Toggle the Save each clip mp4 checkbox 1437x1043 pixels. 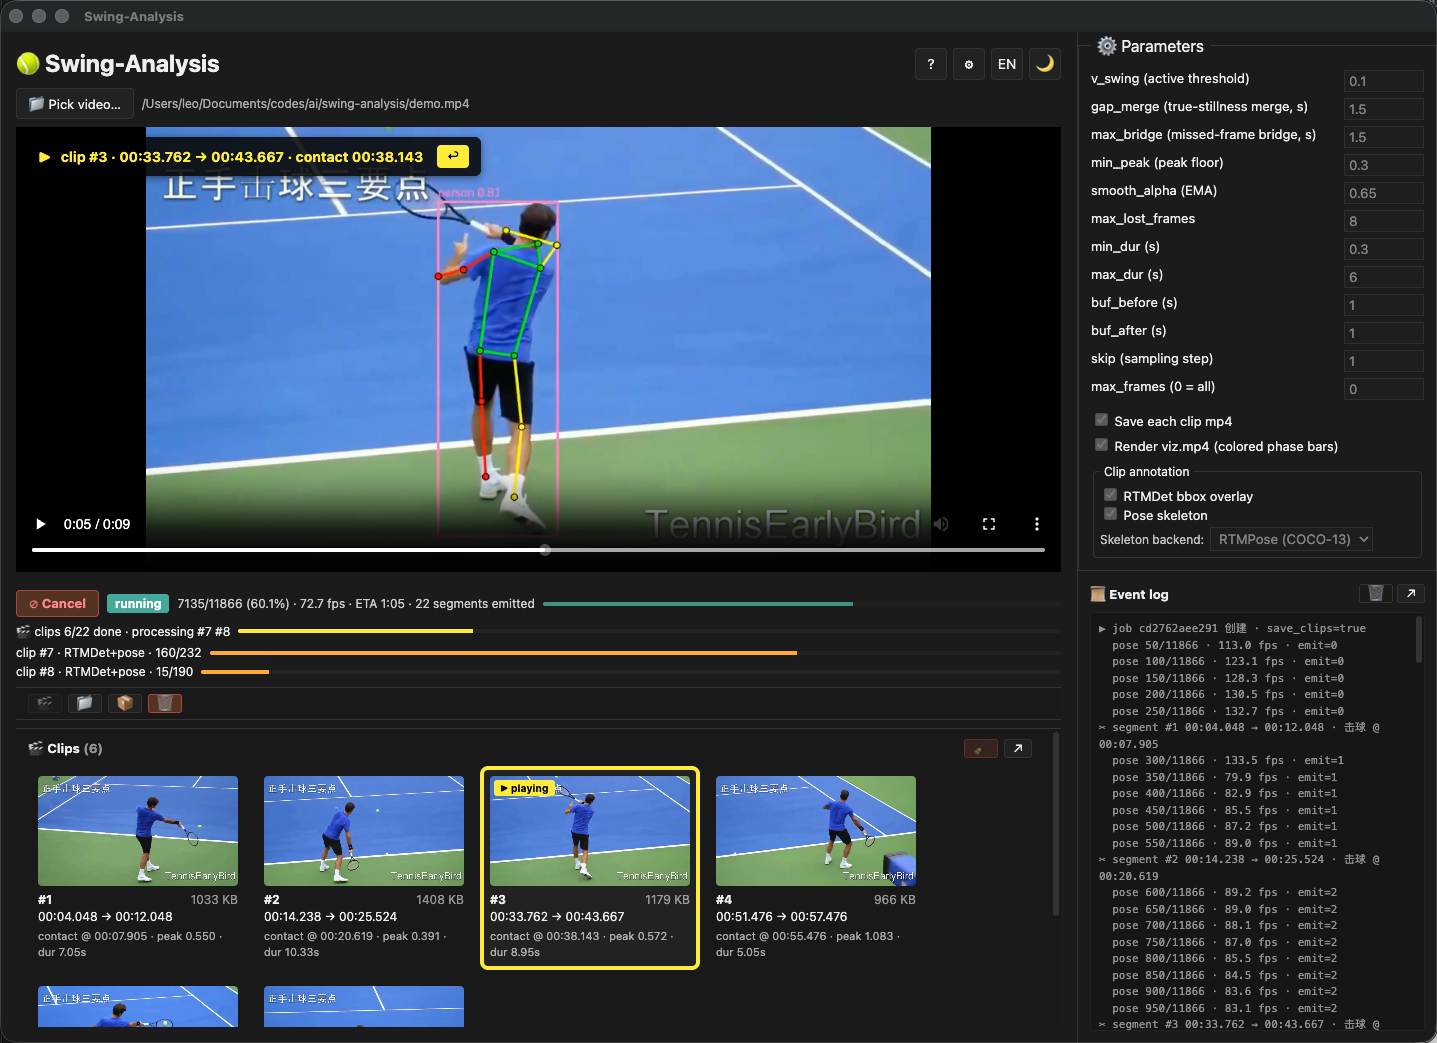point(1101,420)
